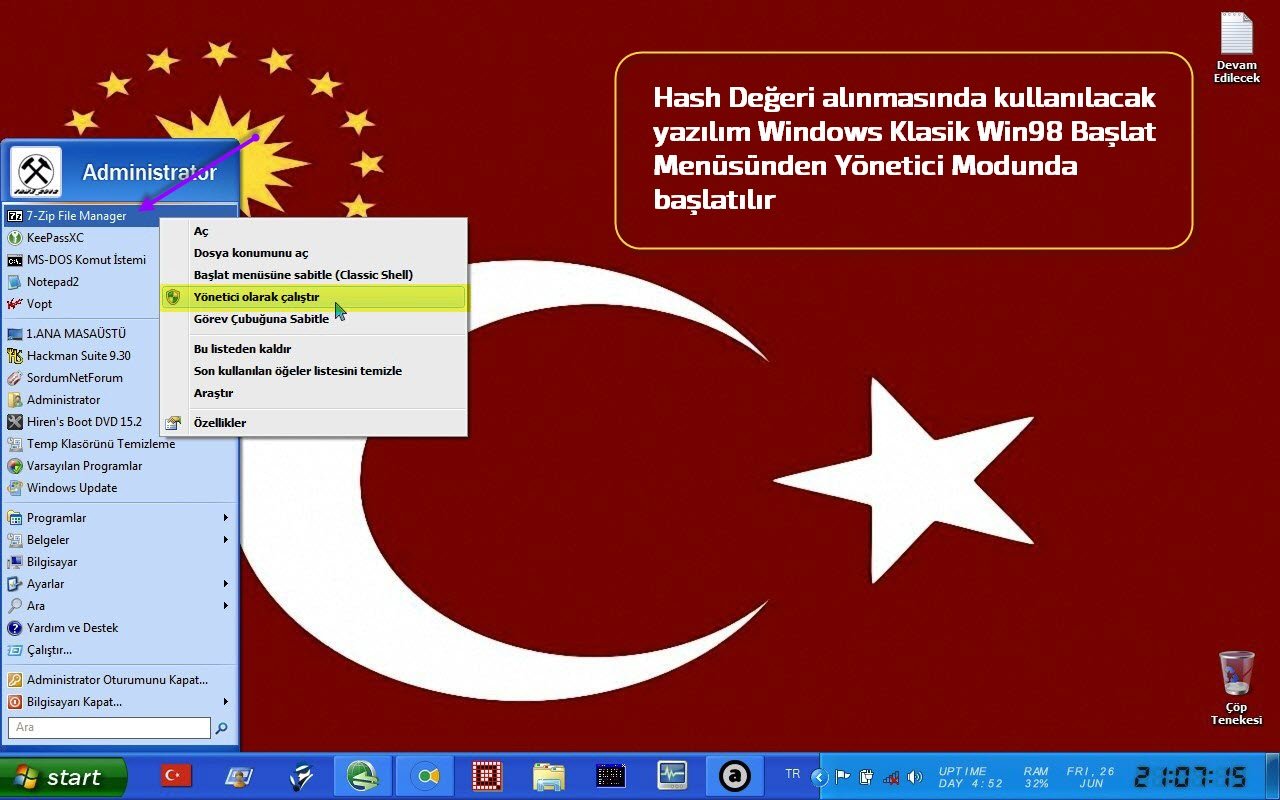The image size is (1280, 800).
Task: Click the UPTIME DAY 4:52 readout
Action: (970, 777)
